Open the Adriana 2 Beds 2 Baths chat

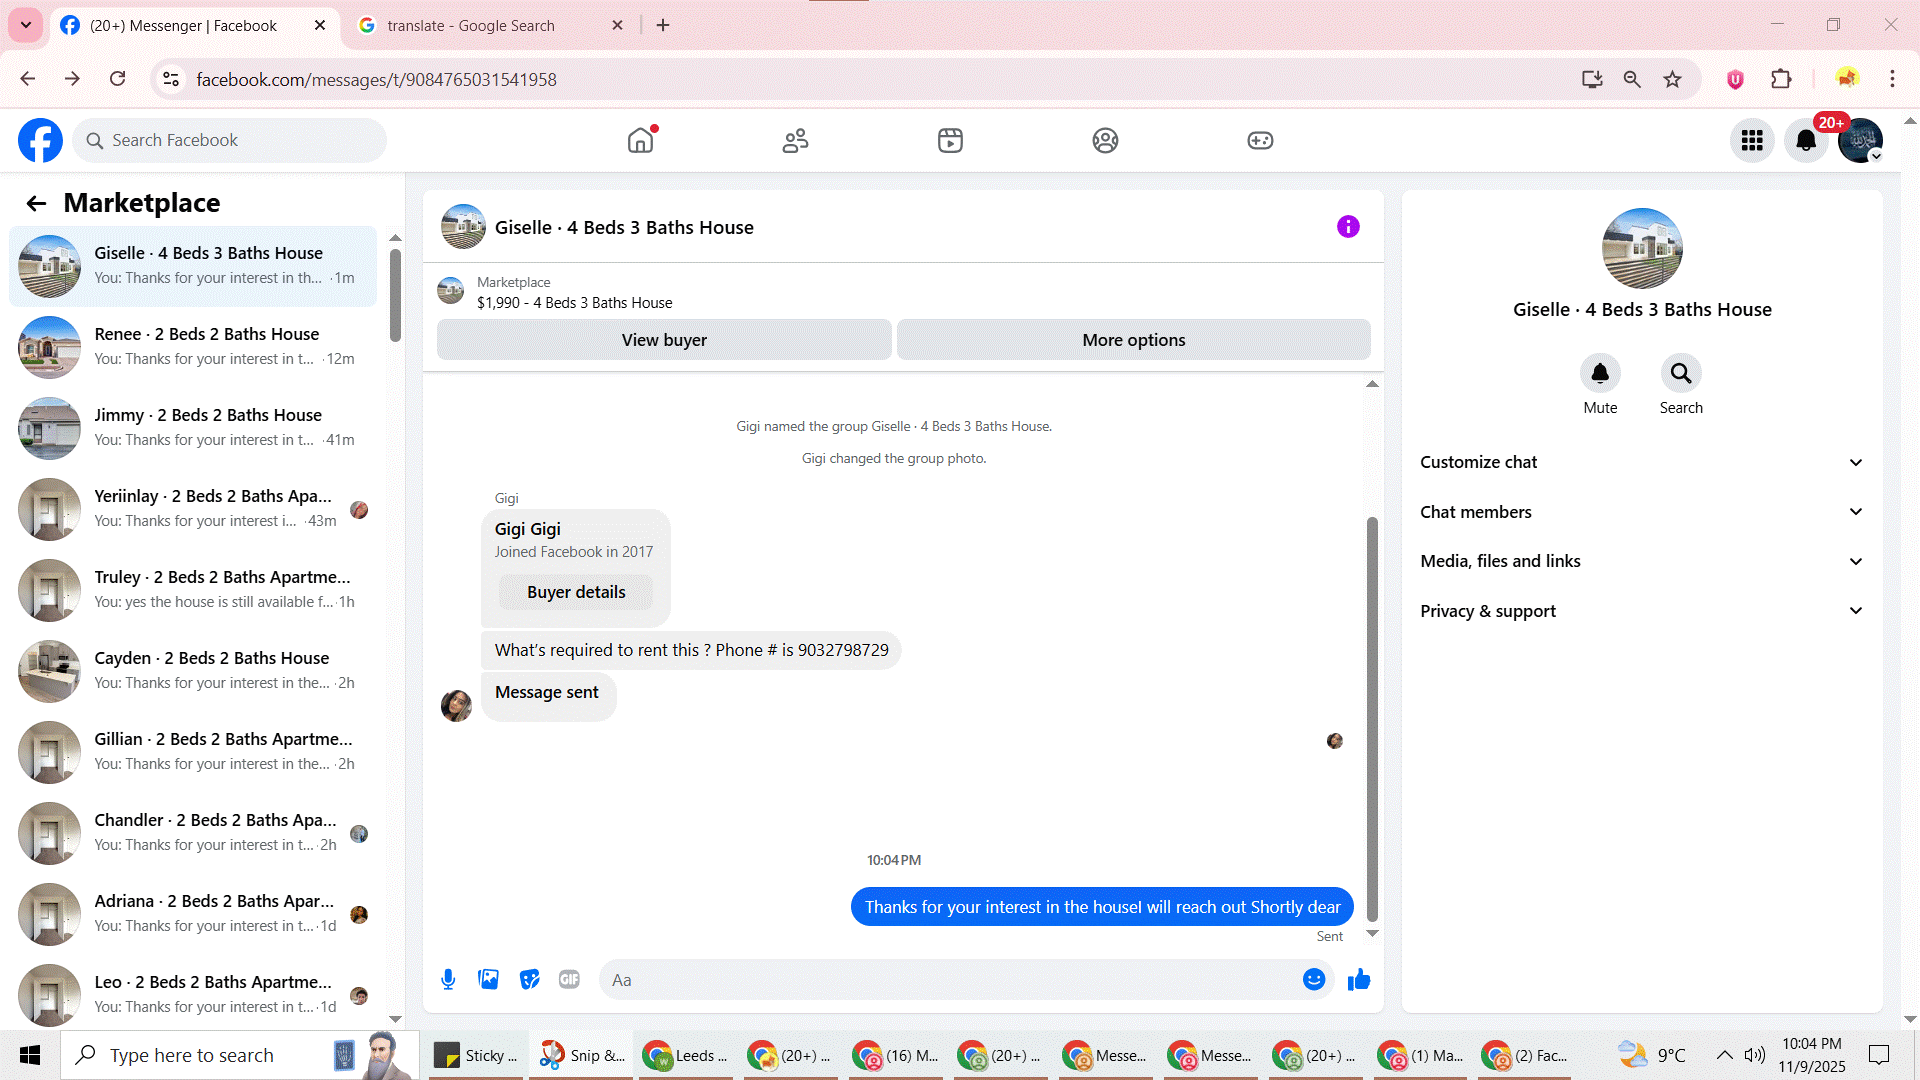[x=193, y=914]
